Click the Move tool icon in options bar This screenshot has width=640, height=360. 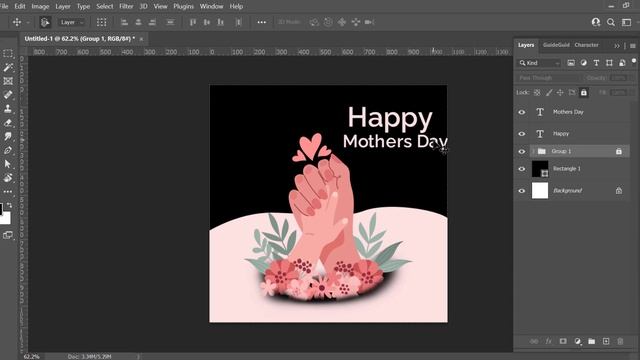point(17,22)
